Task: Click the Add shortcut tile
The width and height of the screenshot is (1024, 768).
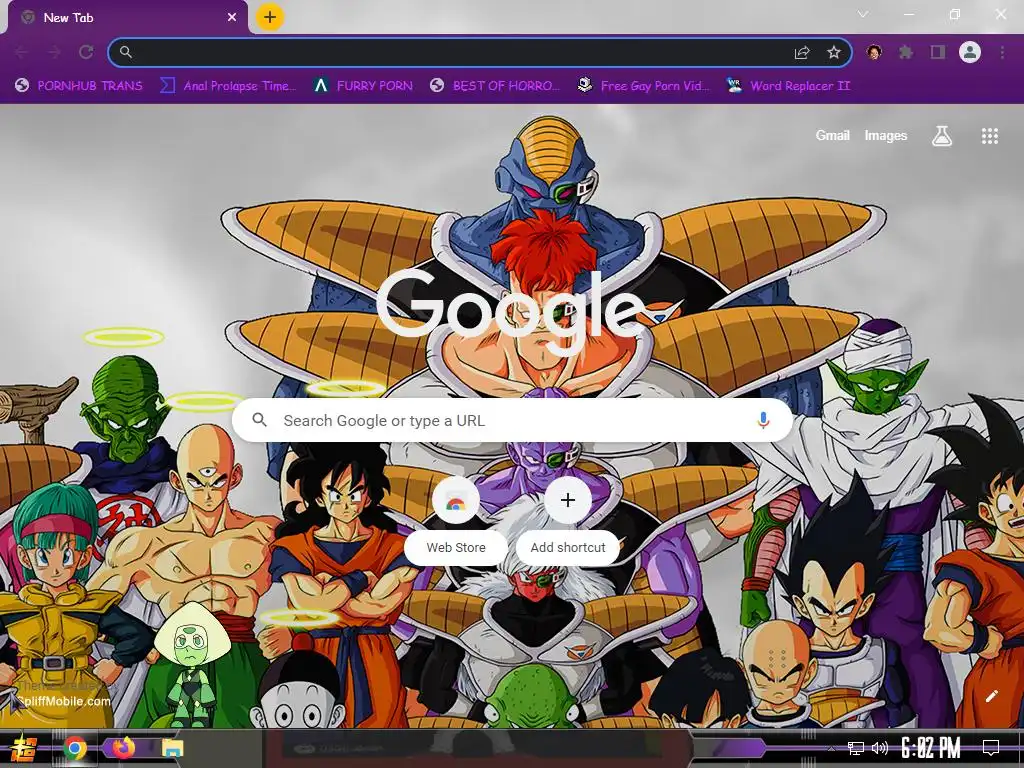Action: (568, 520)
